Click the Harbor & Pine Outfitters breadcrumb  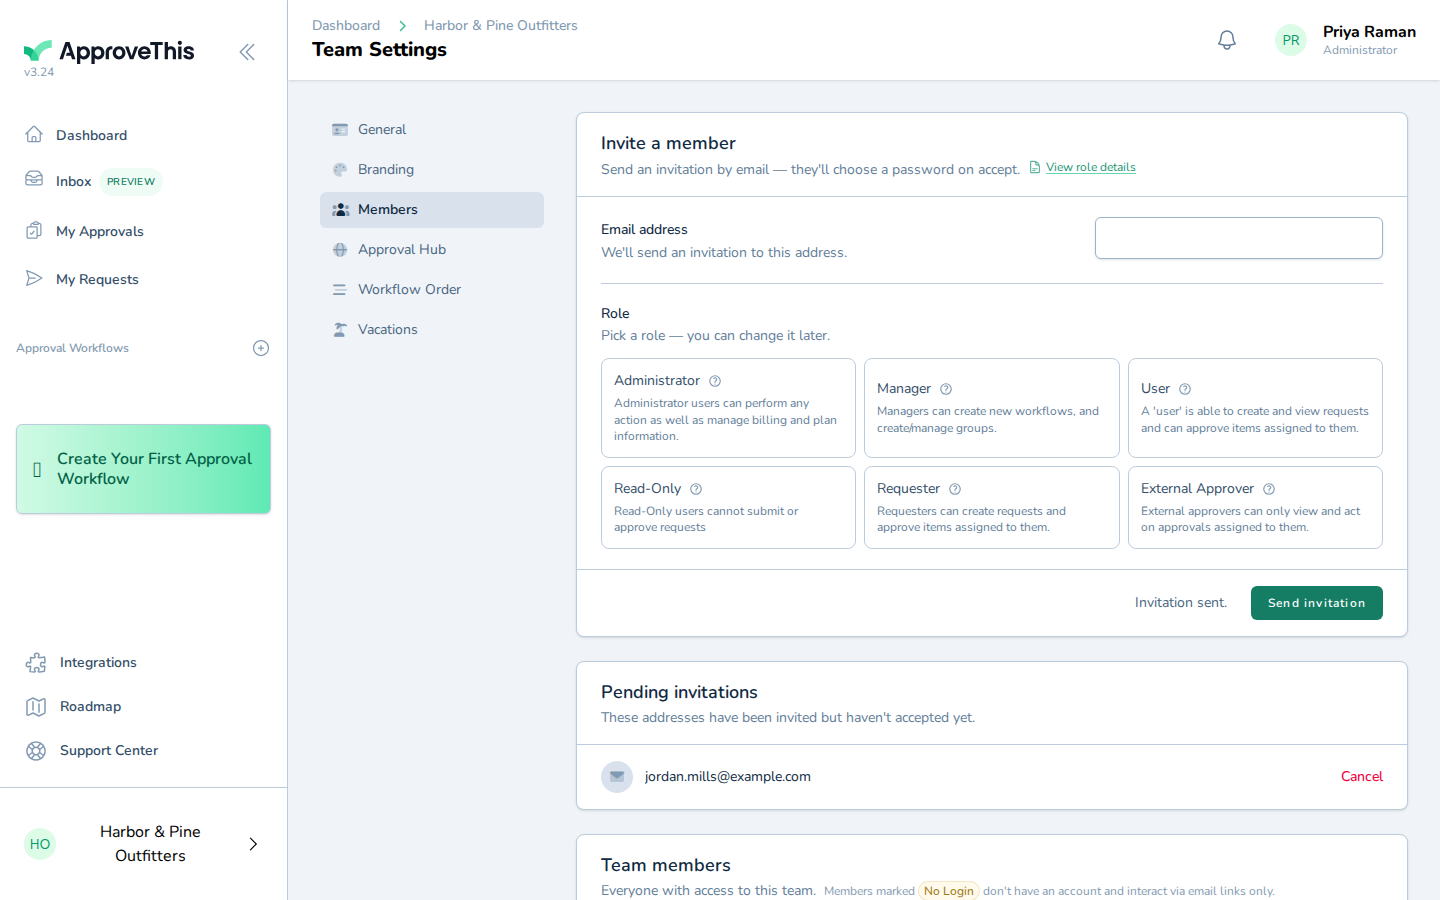click(x=501, y=25)
